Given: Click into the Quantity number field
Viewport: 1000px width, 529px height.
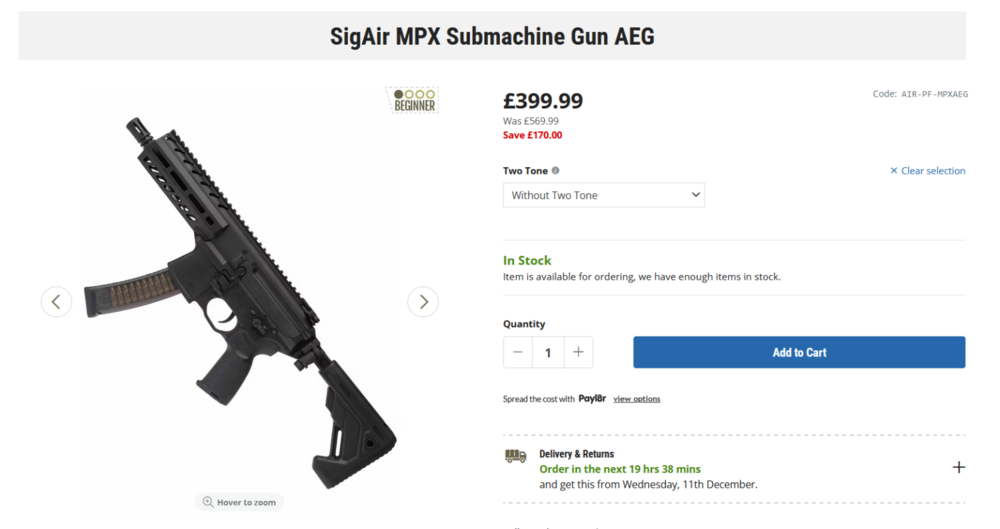Looking at the screenshot, I should point(548,352).
